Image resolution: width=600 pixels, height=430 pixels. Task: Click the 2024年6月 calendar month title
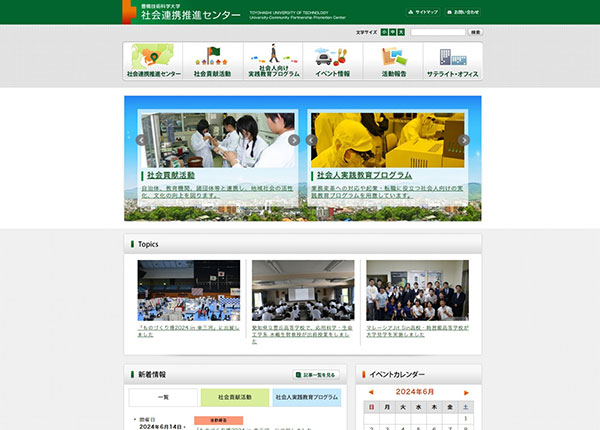pyautogui.click(x=415, y=392)
